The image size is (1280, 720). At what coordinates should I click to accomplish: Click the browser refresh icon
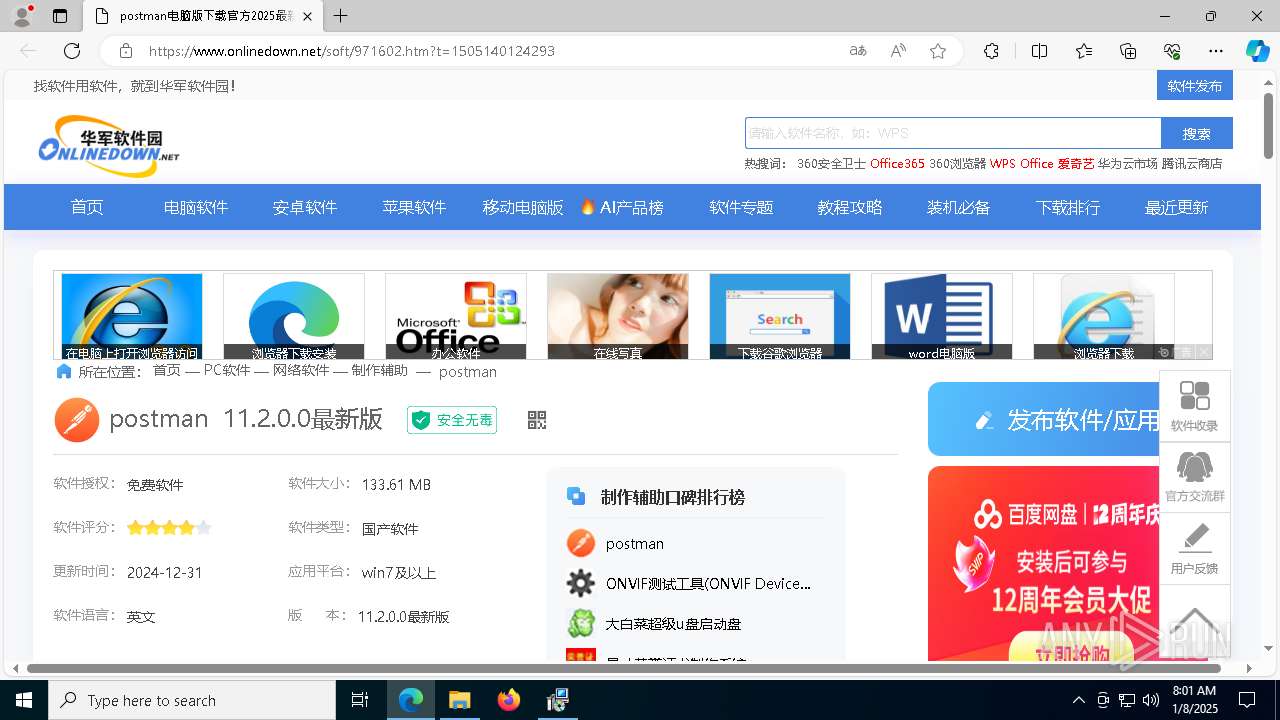(x=72, y=51)
